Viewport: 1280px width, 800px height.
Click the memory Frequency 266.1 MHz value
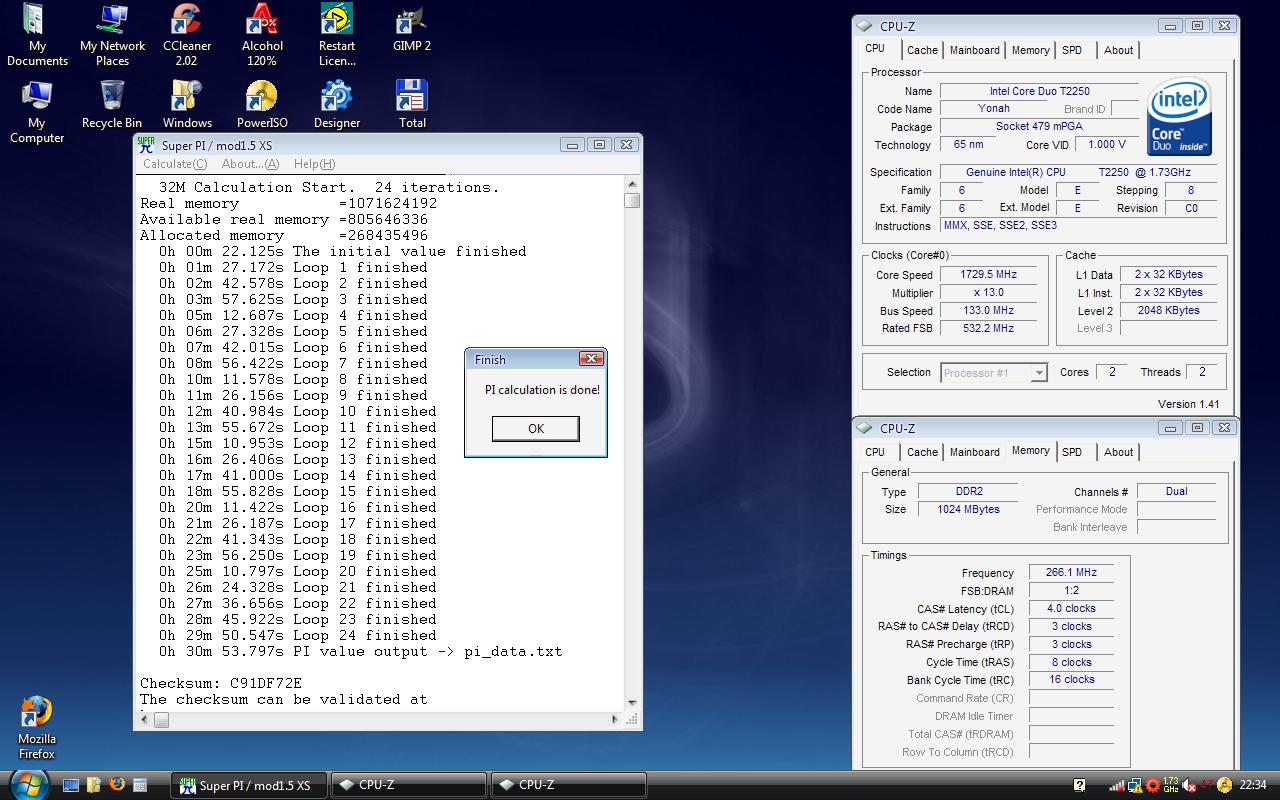[1071, 573]
